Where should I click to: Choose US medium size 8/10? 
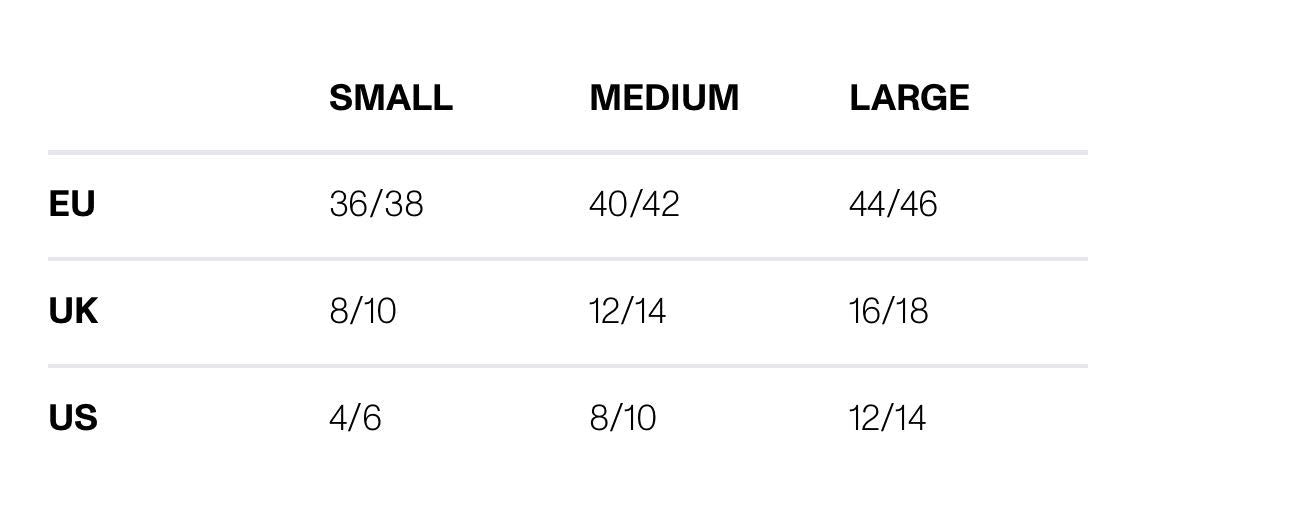tap(622, 417)
